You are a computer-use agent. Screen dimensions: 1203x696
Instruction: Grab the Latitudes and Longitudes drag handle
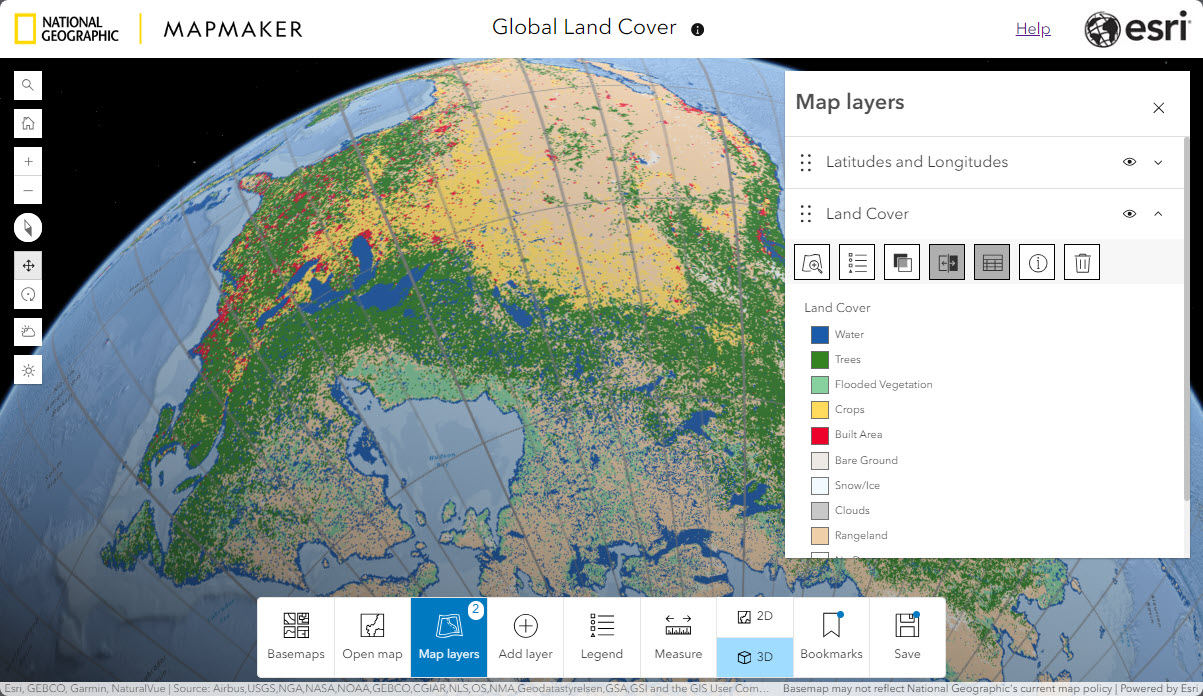pos(806,162)
